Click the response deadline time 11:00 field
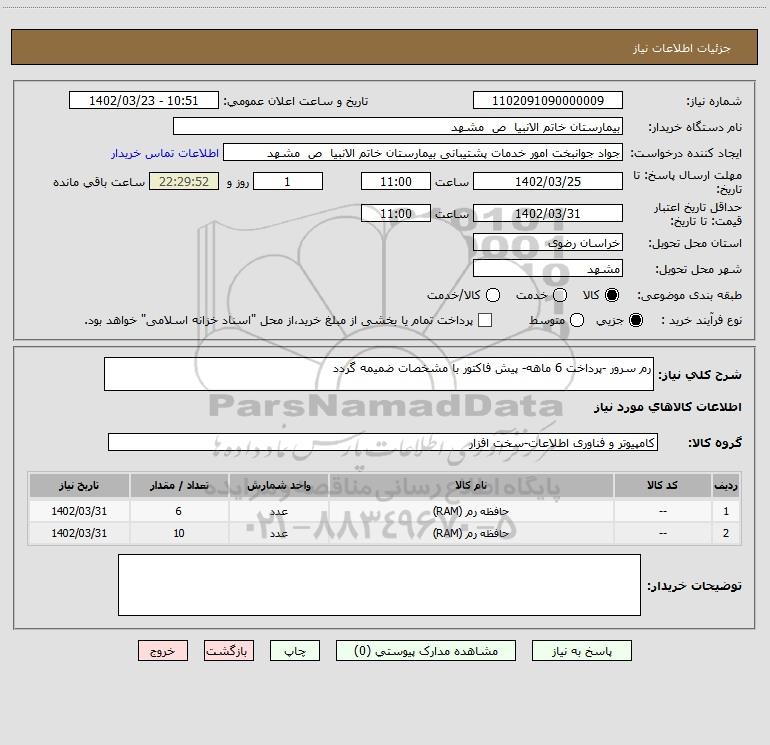Image resolution: width=770 pixels, height=745 pixels. coord(396,181)
